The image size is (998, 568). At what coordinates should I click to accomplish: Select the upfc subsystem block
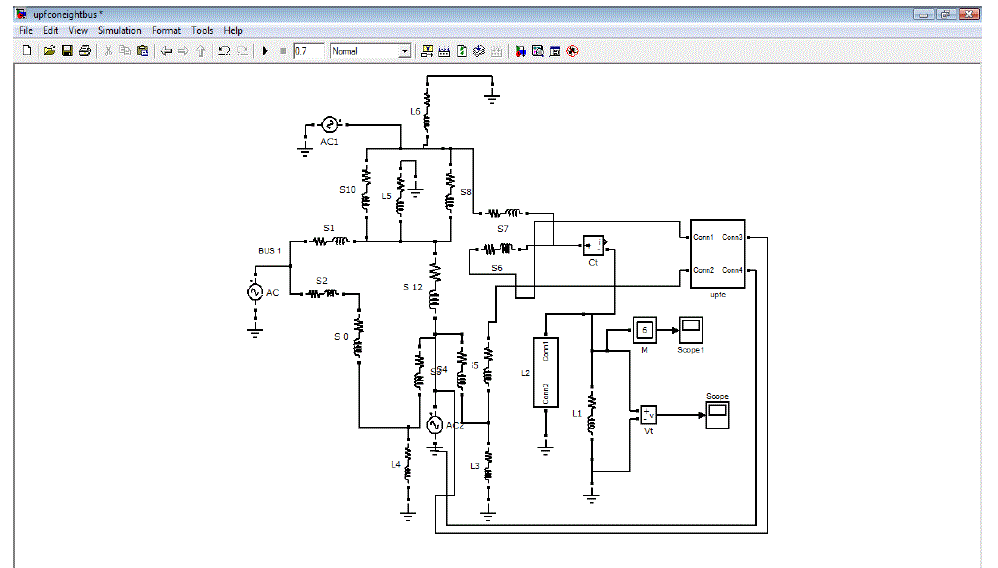(x=717, y=254)
